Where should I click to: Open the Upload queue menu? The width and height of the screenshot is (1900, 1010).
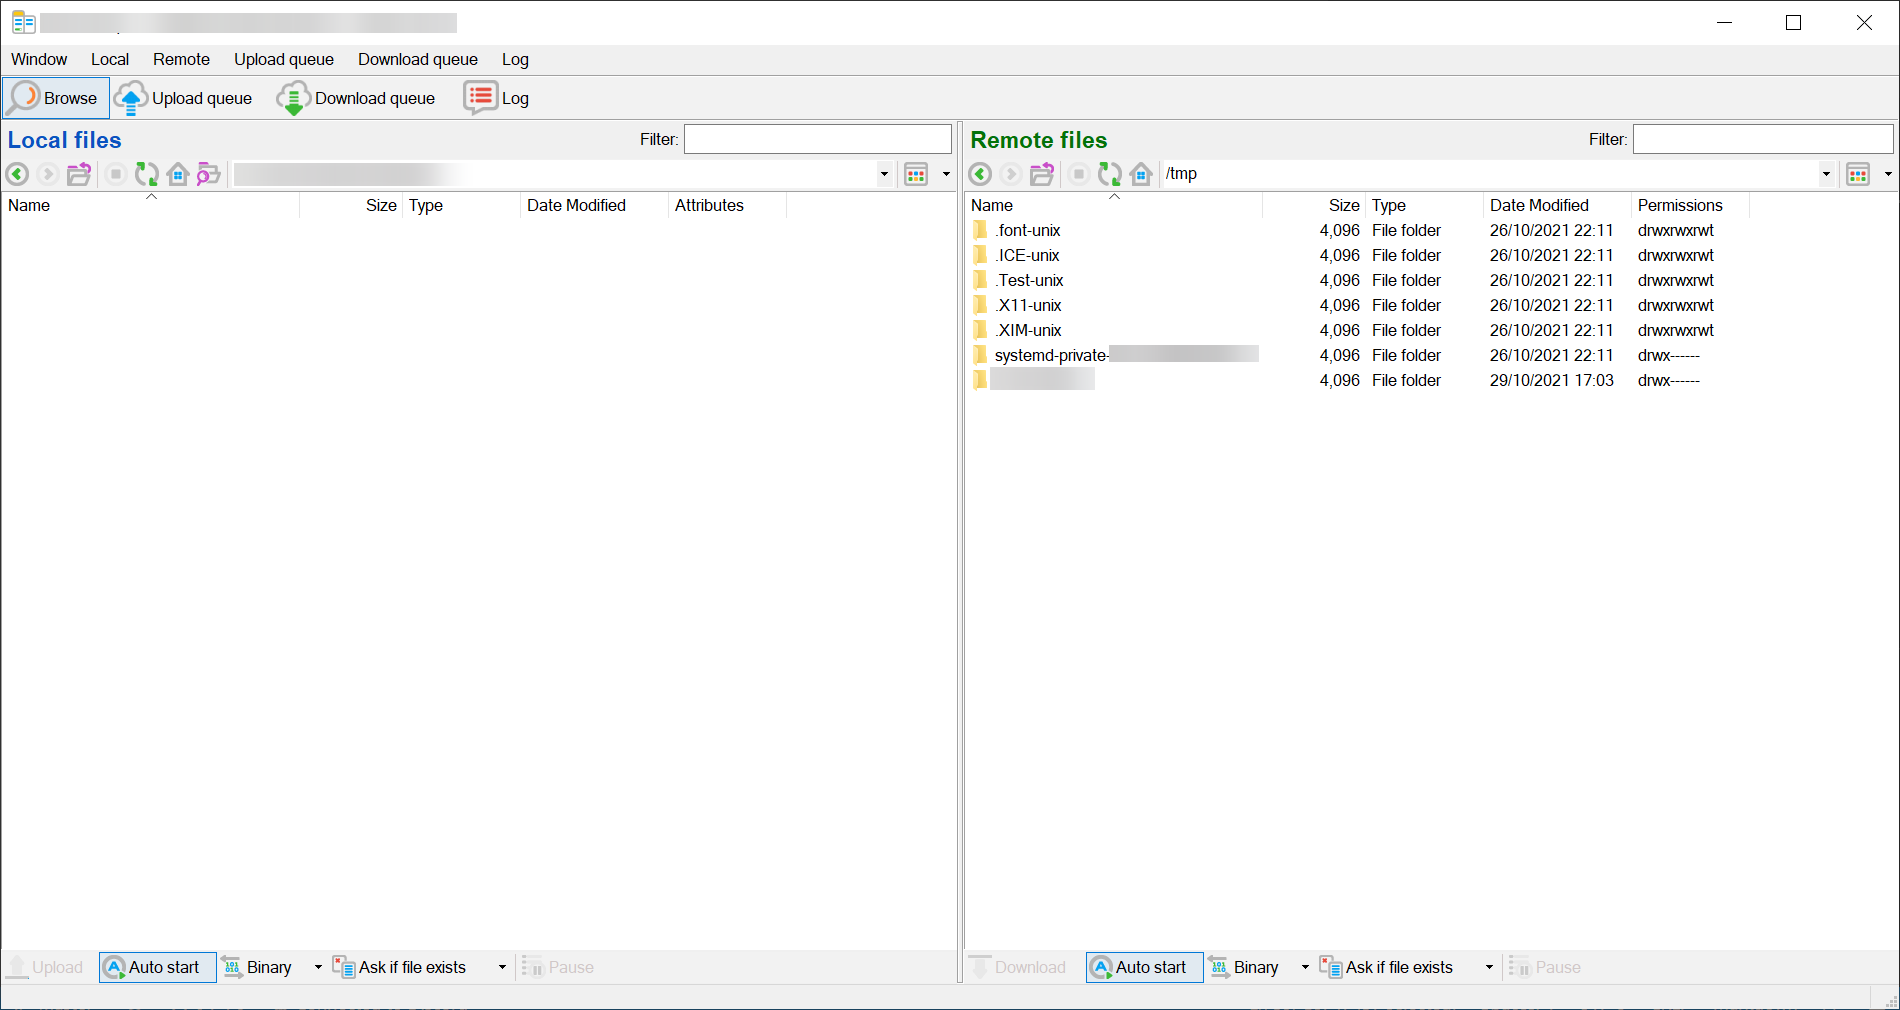[283, 59]
